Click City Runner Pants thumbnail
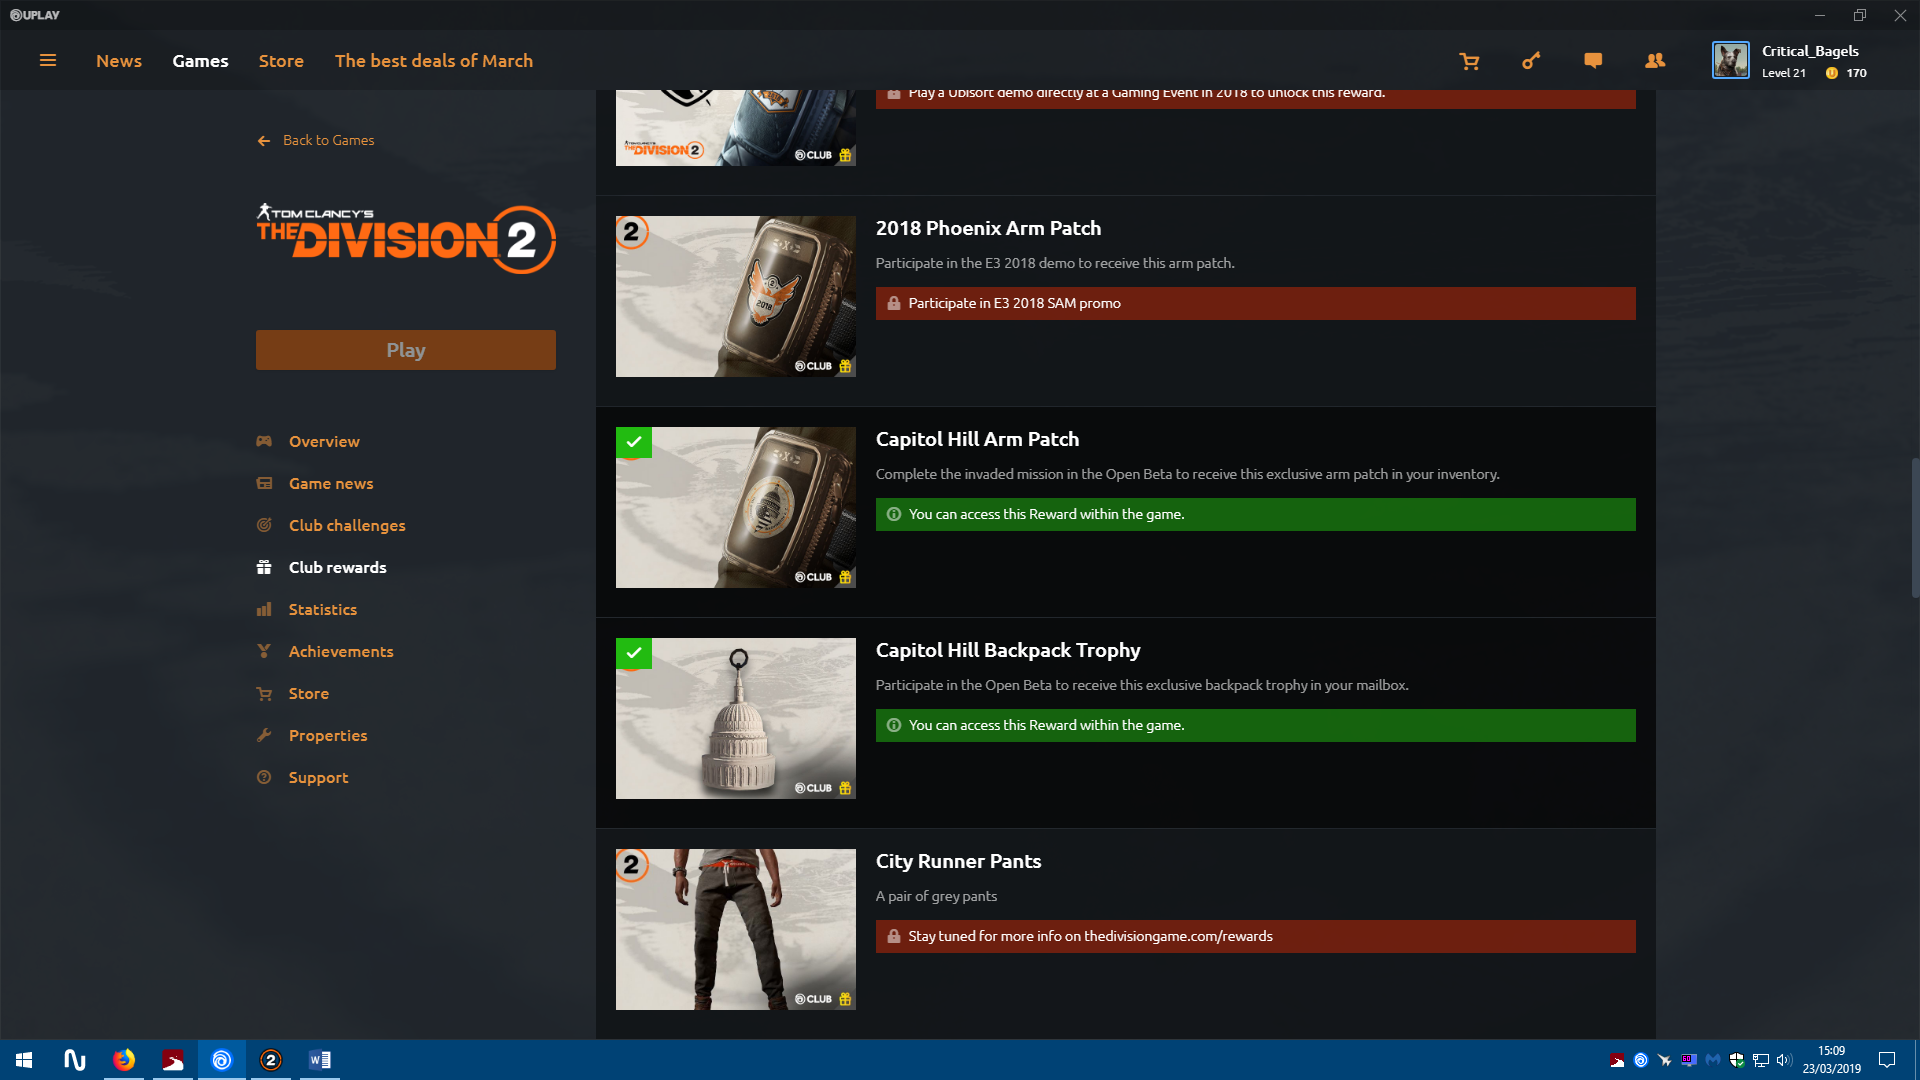This screenshot has width=1920, height=1080. (x=736, y=930)
